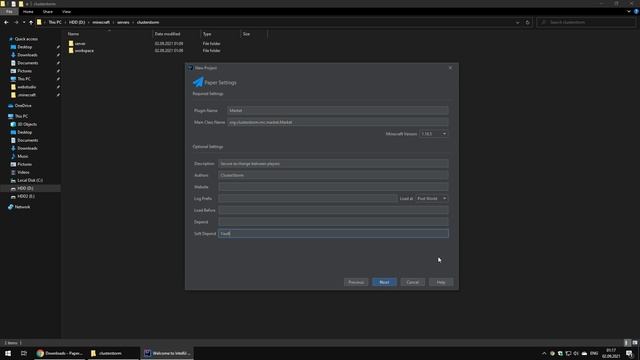Open pinned Documents under Quick access

(27, 63)
